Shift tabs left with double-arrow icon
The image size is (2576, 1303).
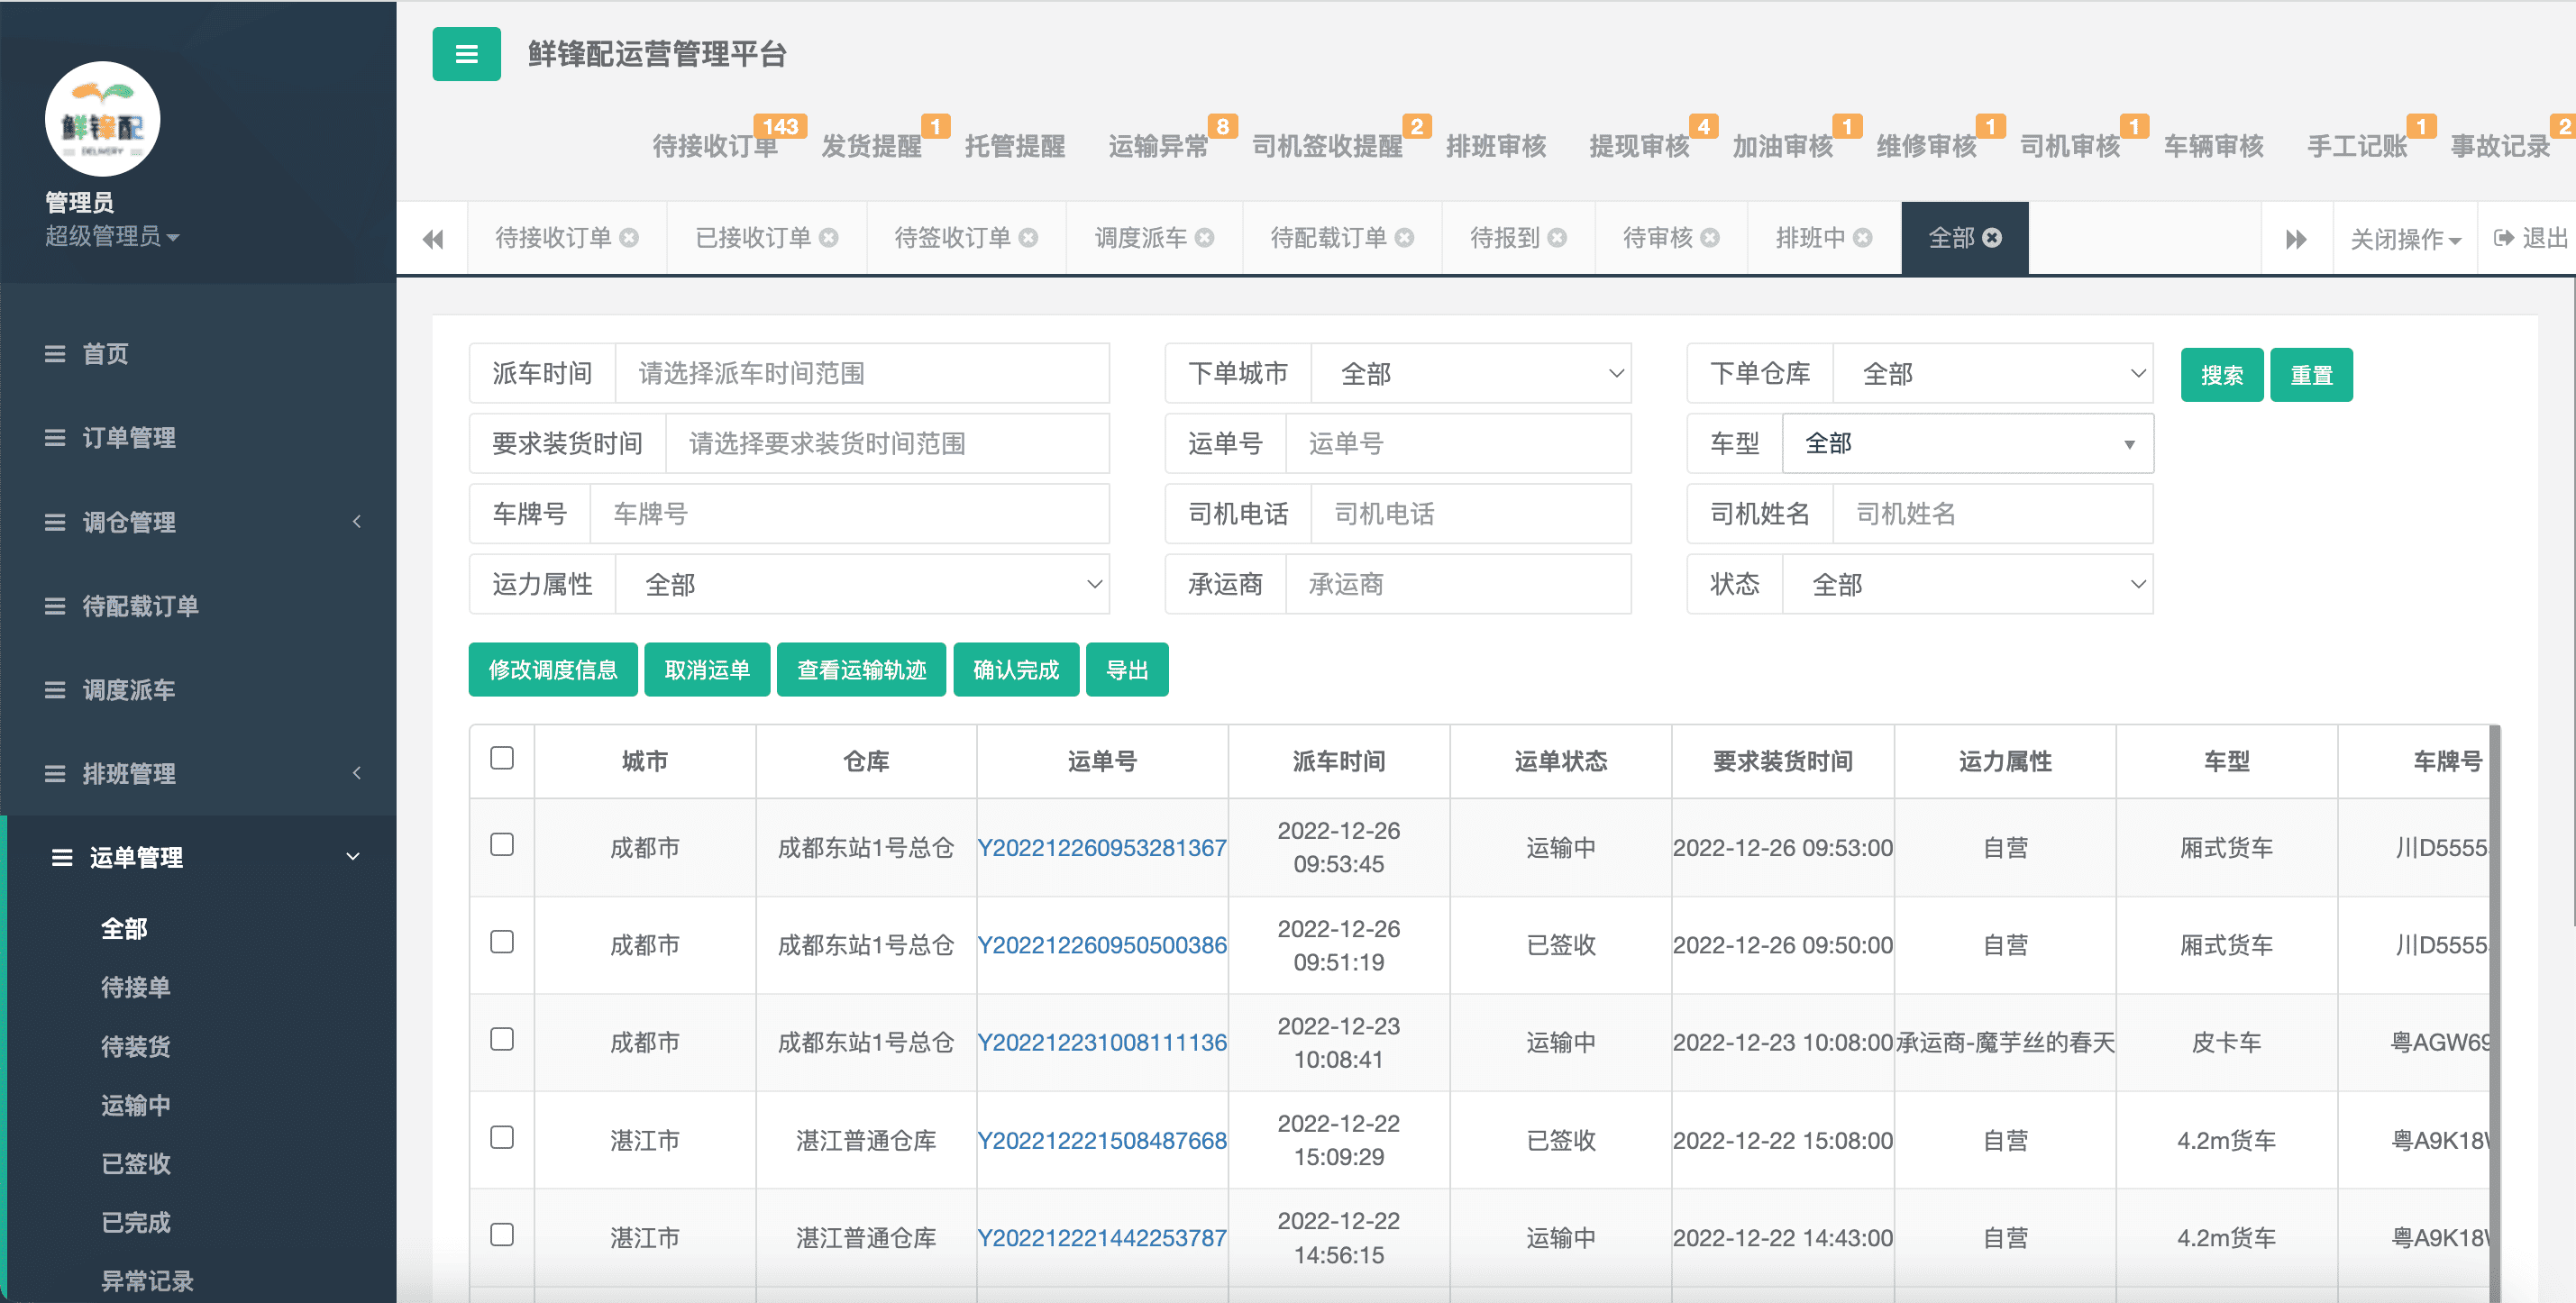coord(433,239)
